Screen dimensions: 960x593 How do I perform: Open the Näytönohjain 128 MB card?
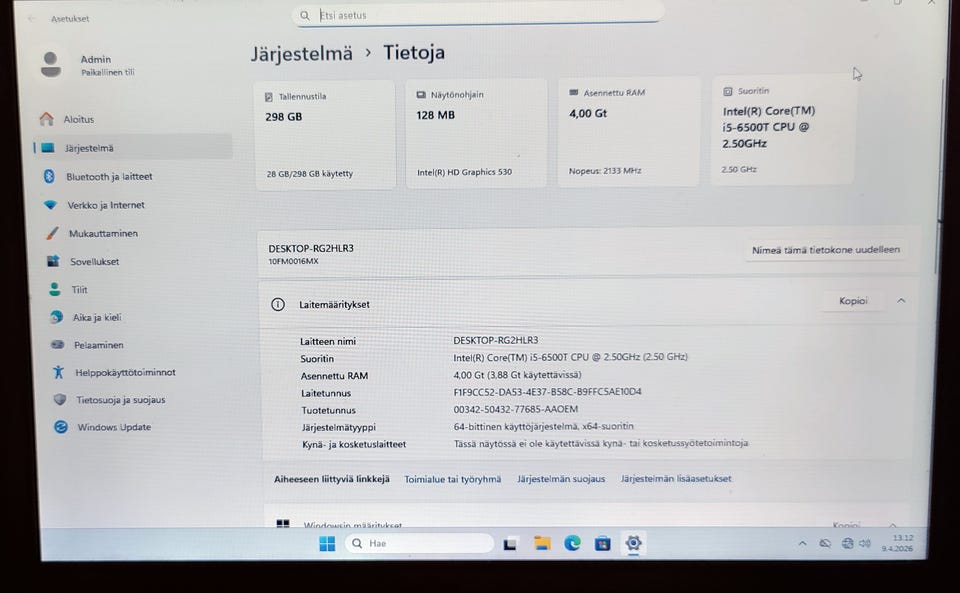tap(476, 133)
